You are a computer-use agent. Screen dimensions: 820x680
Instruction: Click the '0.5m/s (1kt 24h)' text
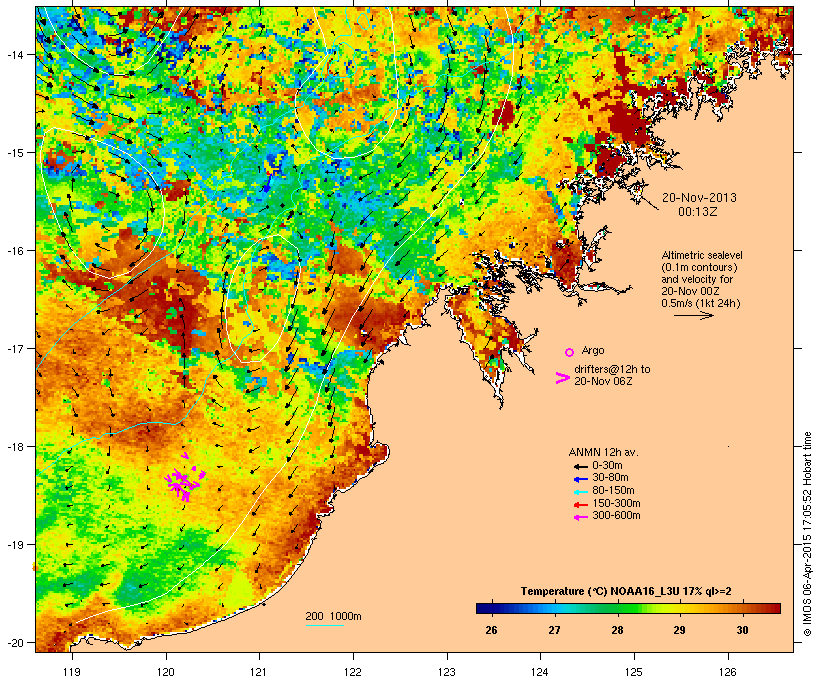701,303
